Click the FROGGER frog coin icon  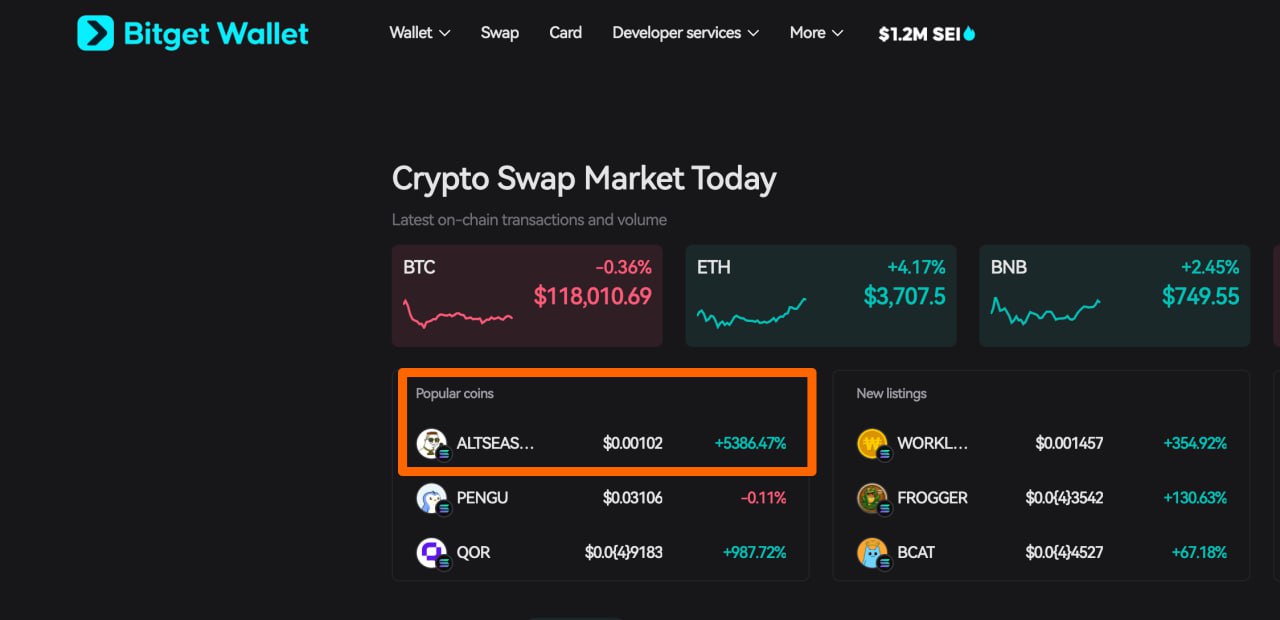point(872,498)
